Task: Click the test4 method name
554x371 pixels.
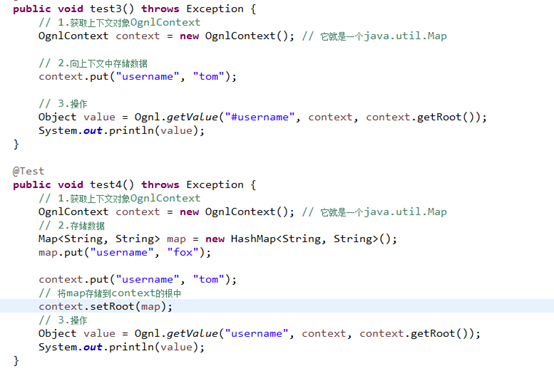Action: pos(106,184)
